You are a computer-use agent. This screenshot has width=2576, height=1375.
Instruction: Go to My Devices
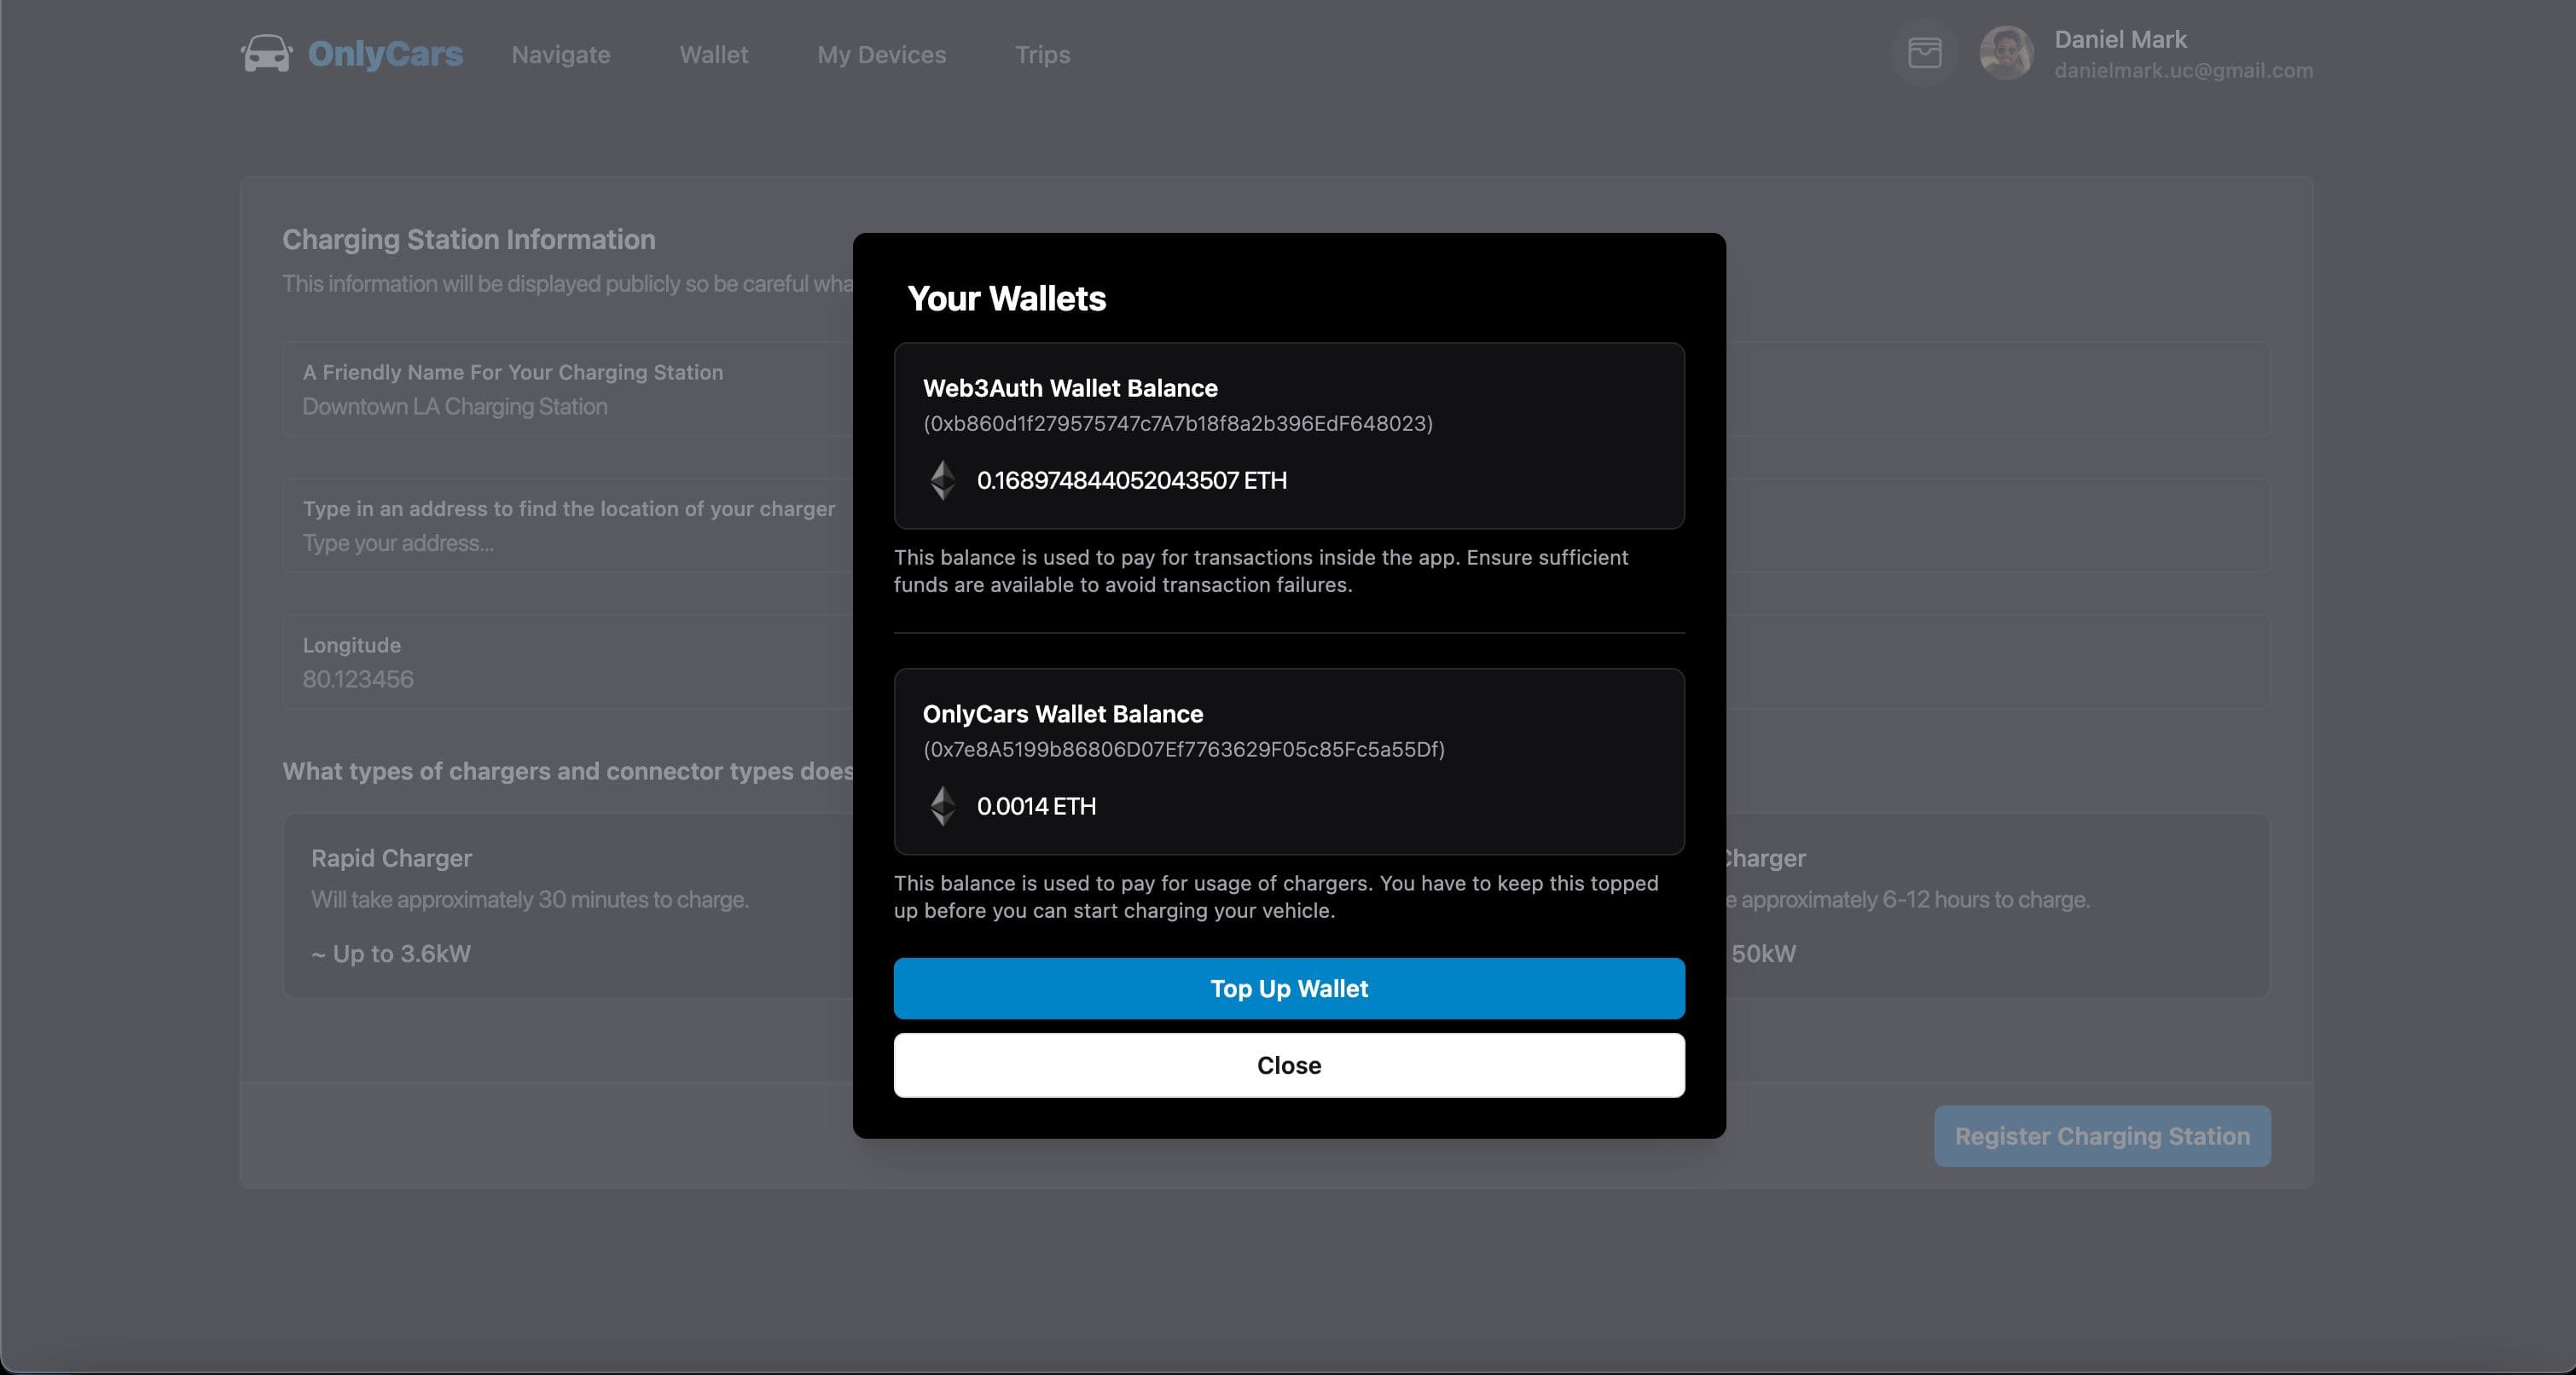882,55
